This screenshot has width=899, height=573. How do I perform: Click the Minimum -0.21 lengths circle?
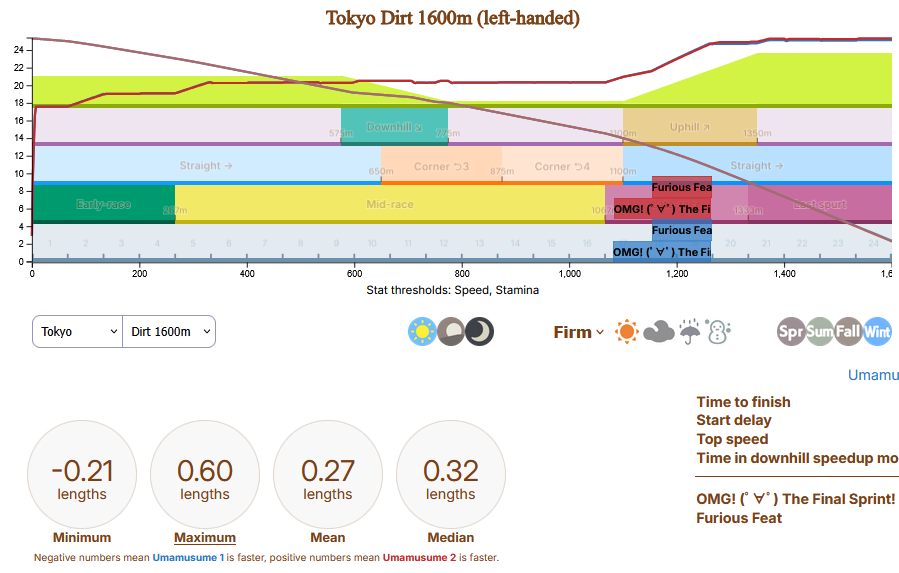[82, 475]
